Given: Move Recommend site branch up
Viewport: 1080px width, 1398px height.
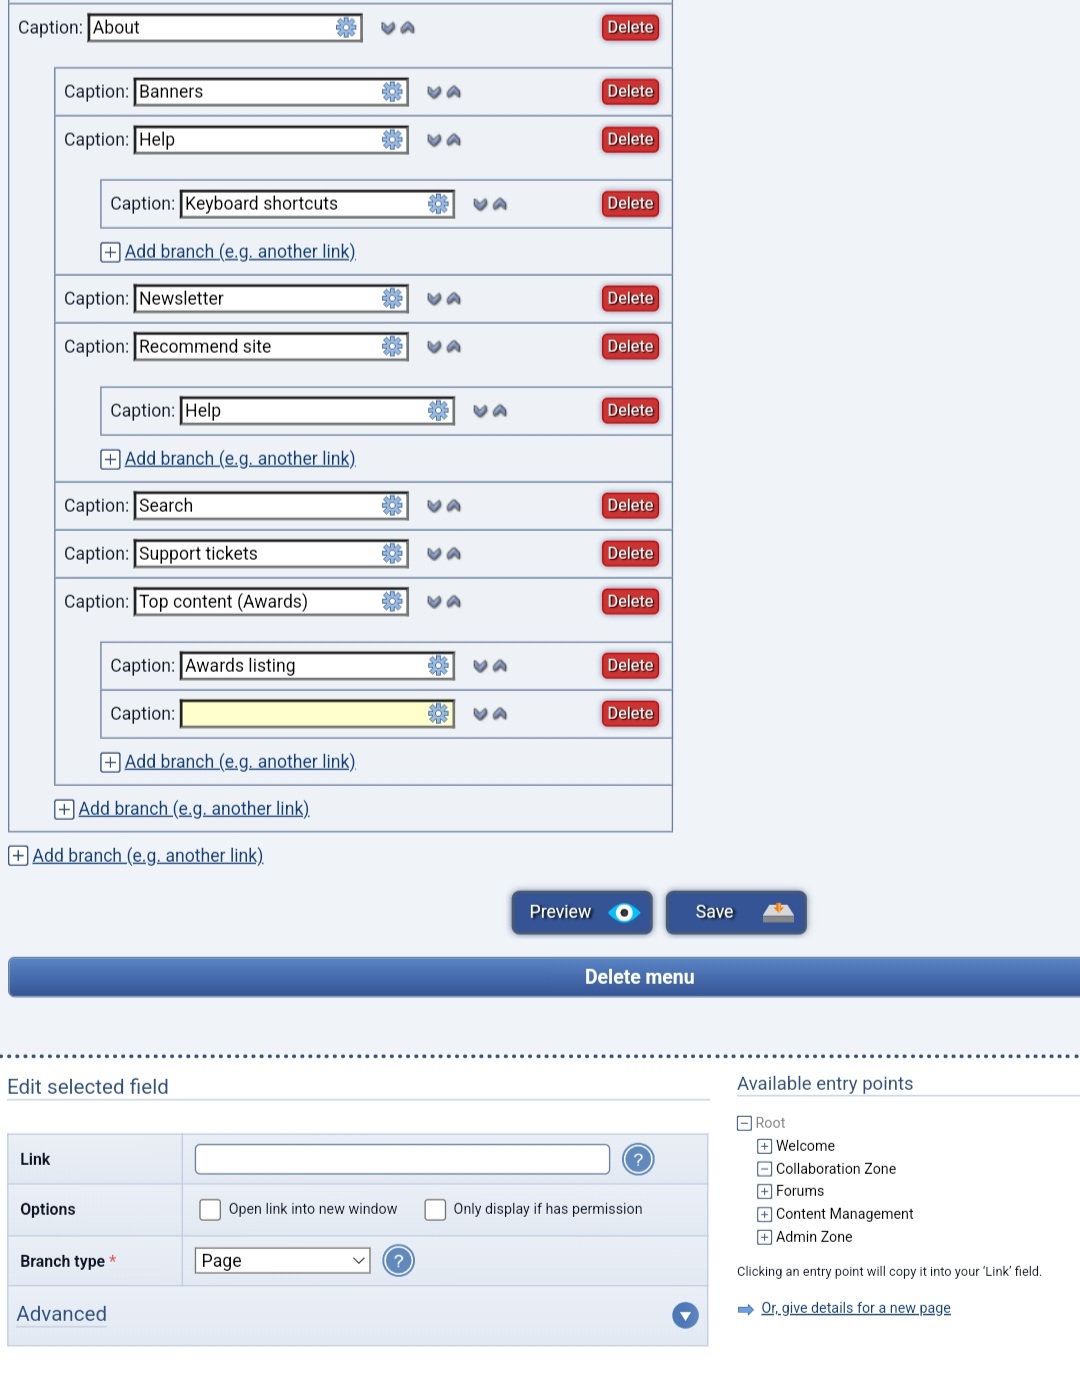Looking at the screenshot, I should (x=454, y=347).
